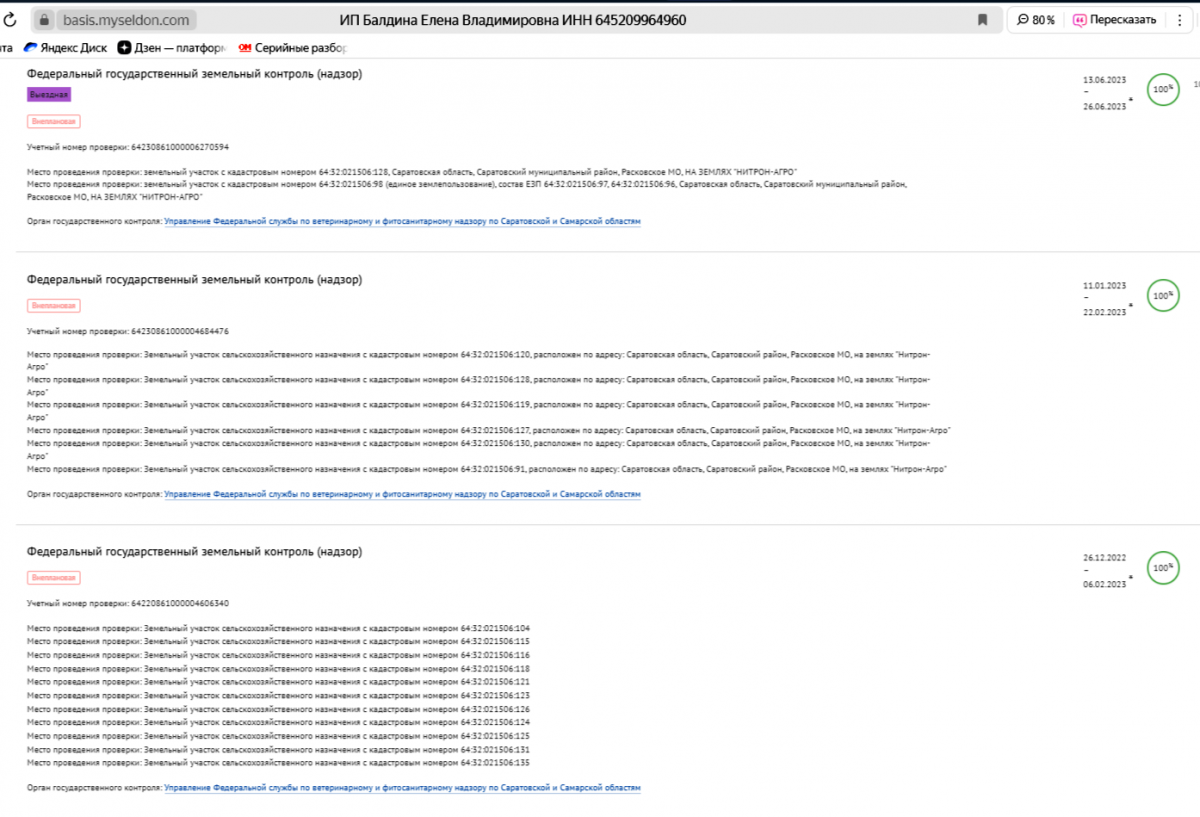Click the bookmark icon in address bar
Viewport: 1200px width, 817px height.
(982, 20)
